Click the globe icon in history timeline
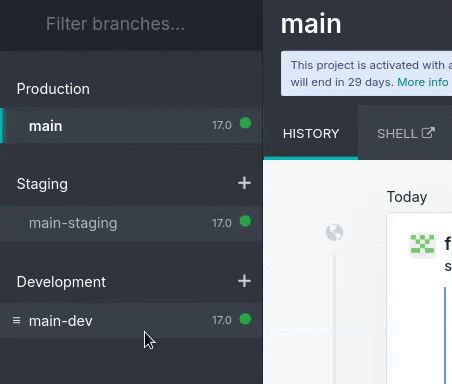452x384 pixels. tap(334, 232)
